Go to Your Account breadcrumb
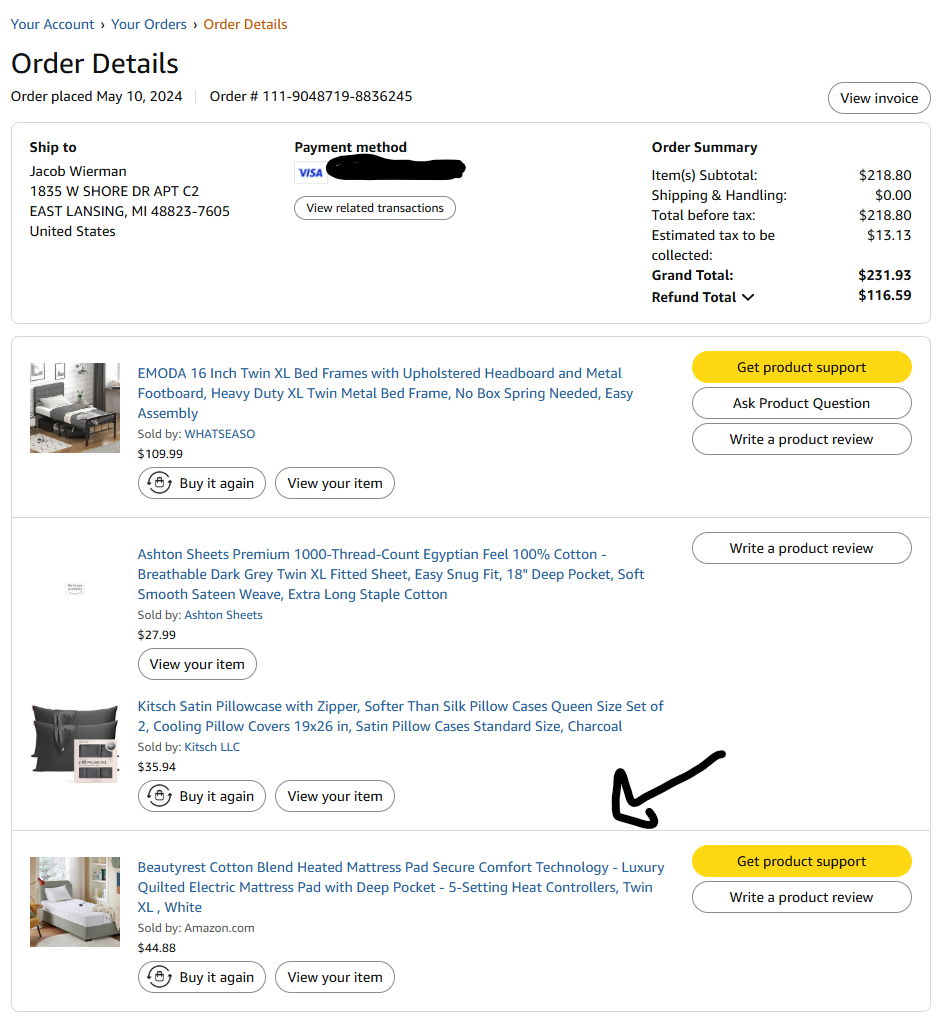Screen dimensions: 939x1021 point(53,24)
